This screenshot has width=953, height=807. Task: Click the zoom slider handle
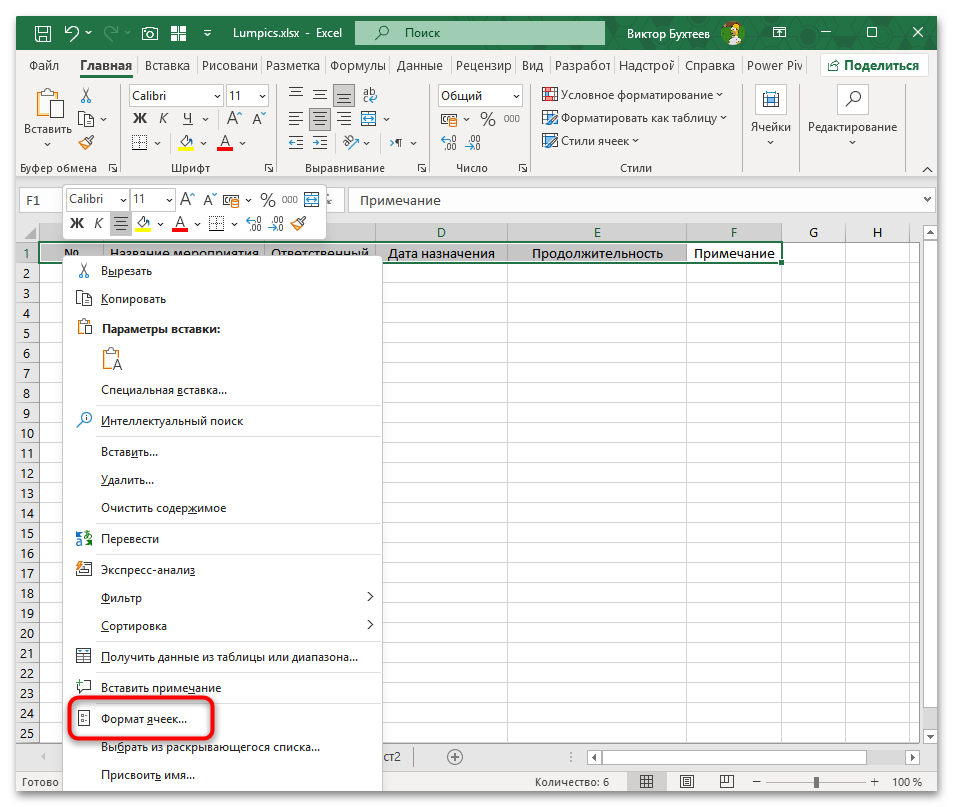tap(816, 782)
